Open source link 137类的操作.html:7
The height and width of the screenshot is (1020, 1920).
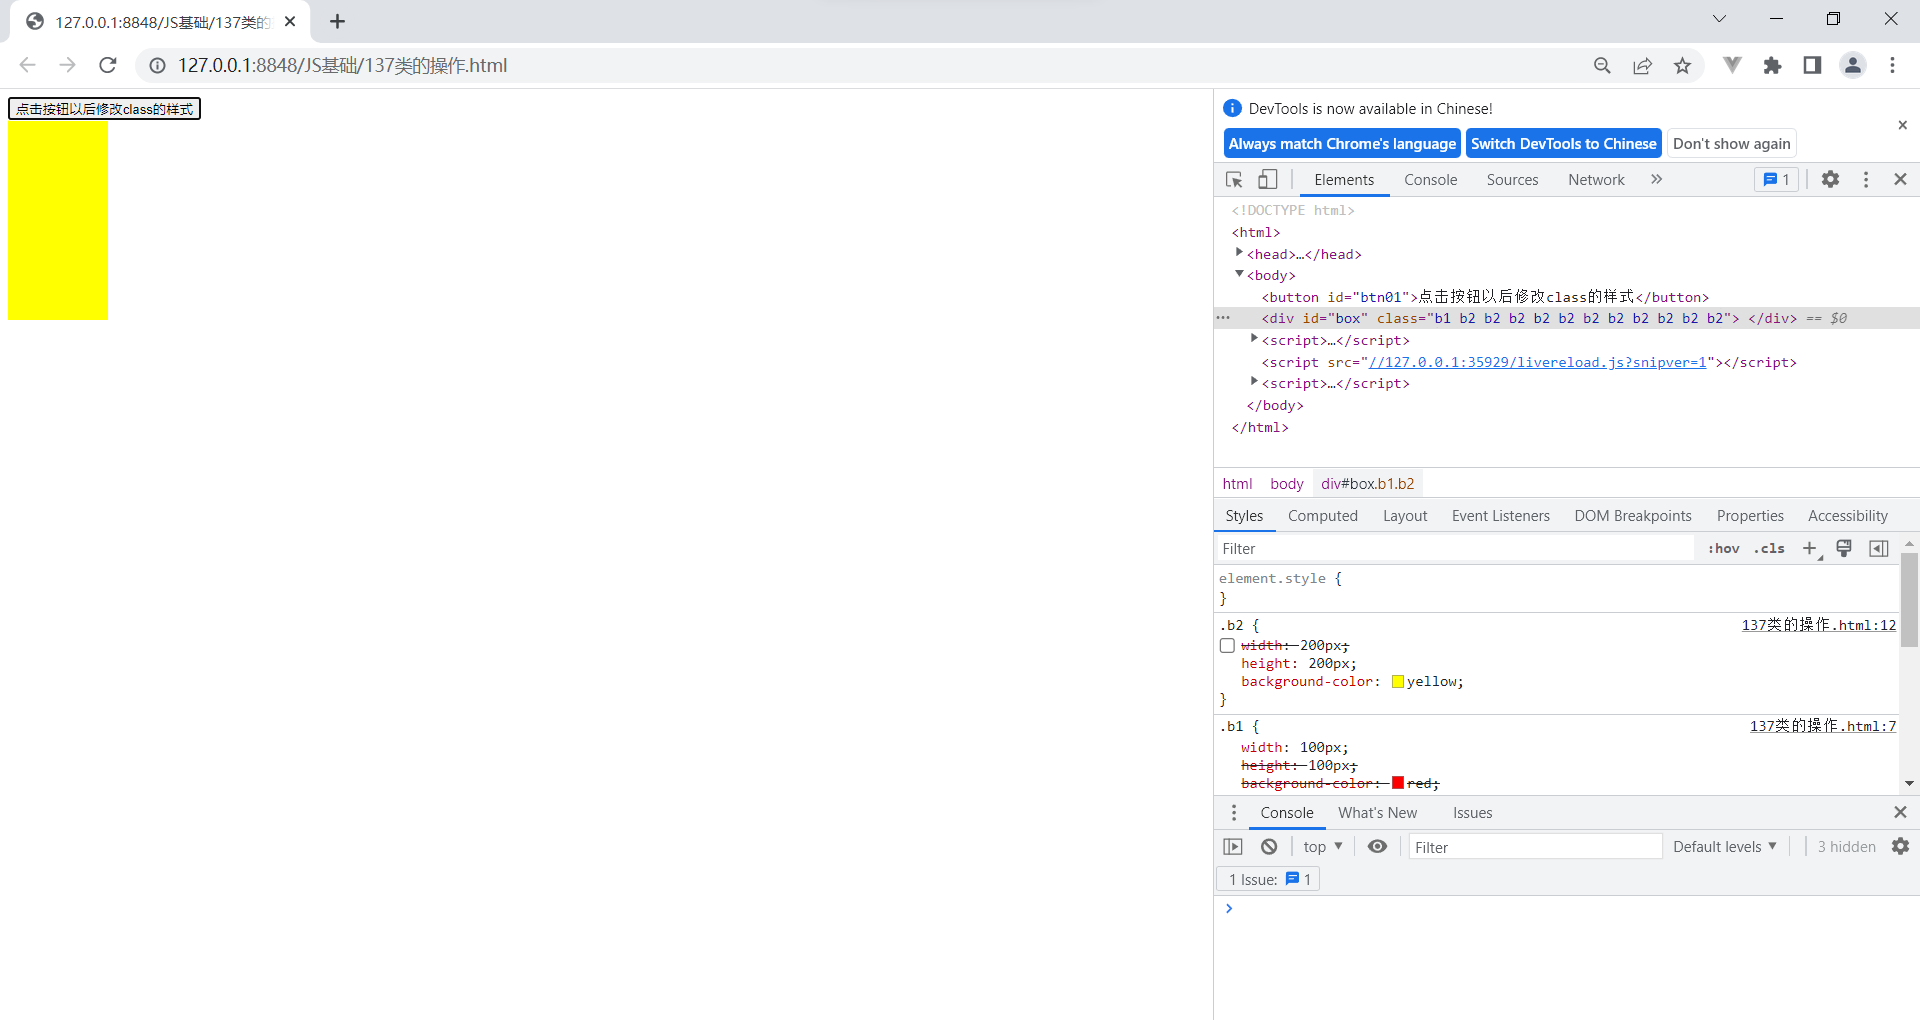(1822, 726)
